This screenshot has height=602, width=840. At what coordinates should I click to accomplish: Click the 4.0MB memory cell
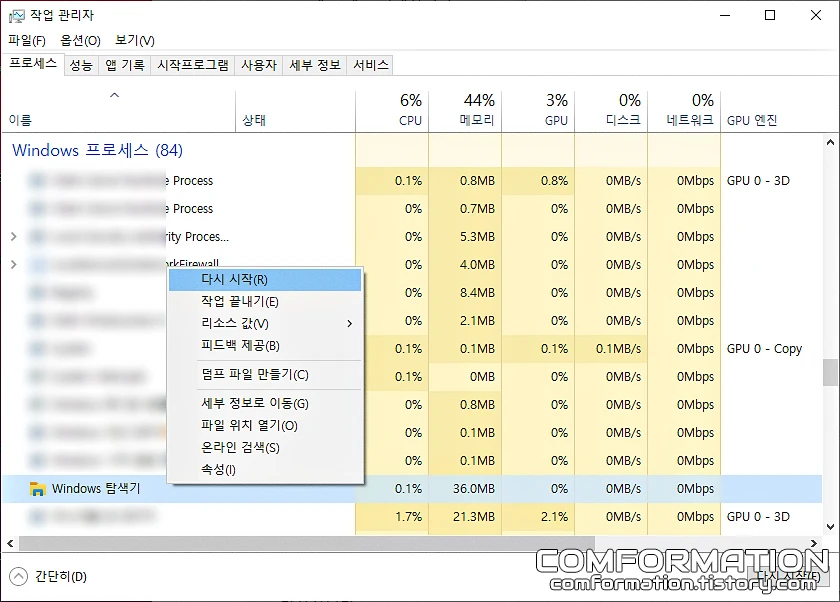tap(465, 265)
